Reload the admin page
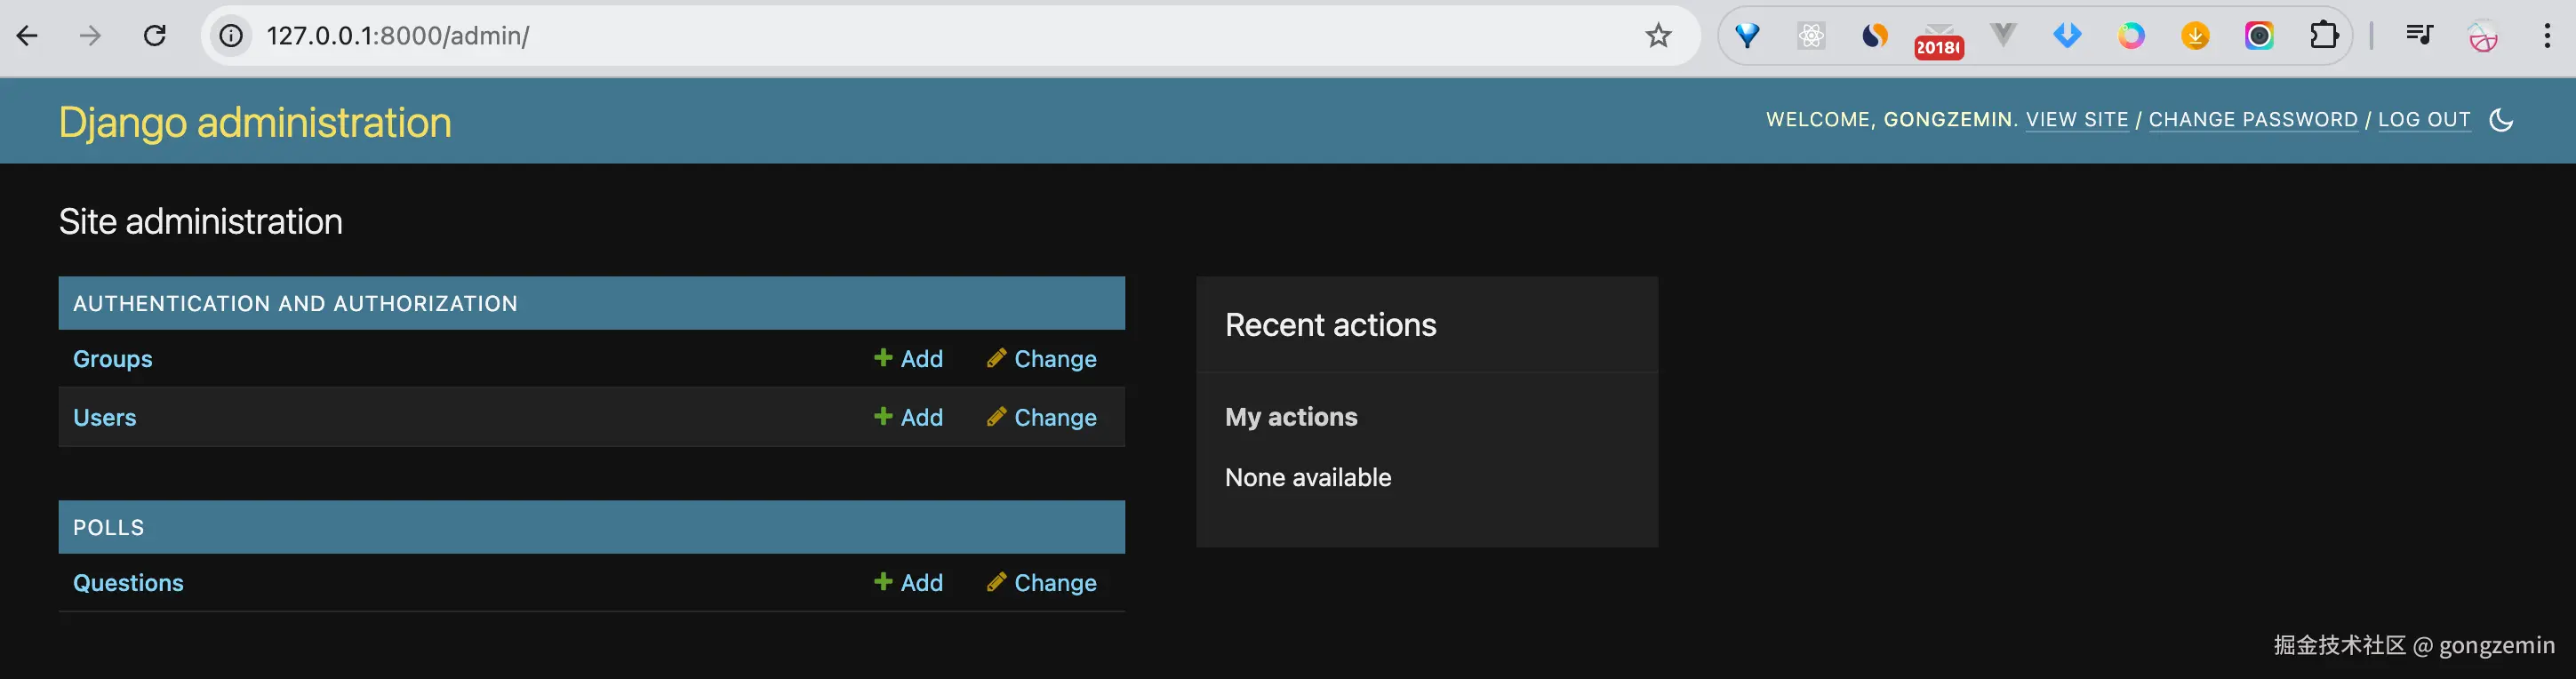Image resolution: width=2576 pixels, height=679 pixels. (155, 36)
